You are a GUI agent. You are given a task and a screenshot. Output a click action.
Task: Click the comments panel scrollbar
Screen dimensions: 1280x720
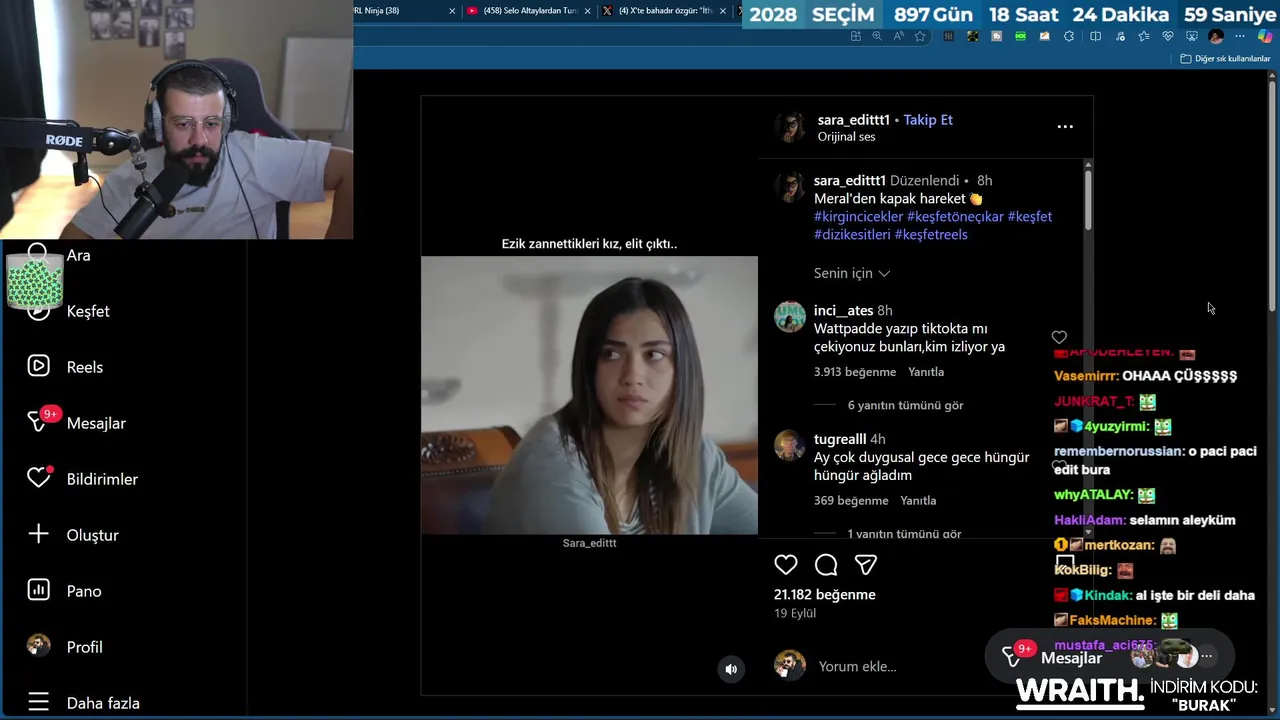tap(1088, 198)
